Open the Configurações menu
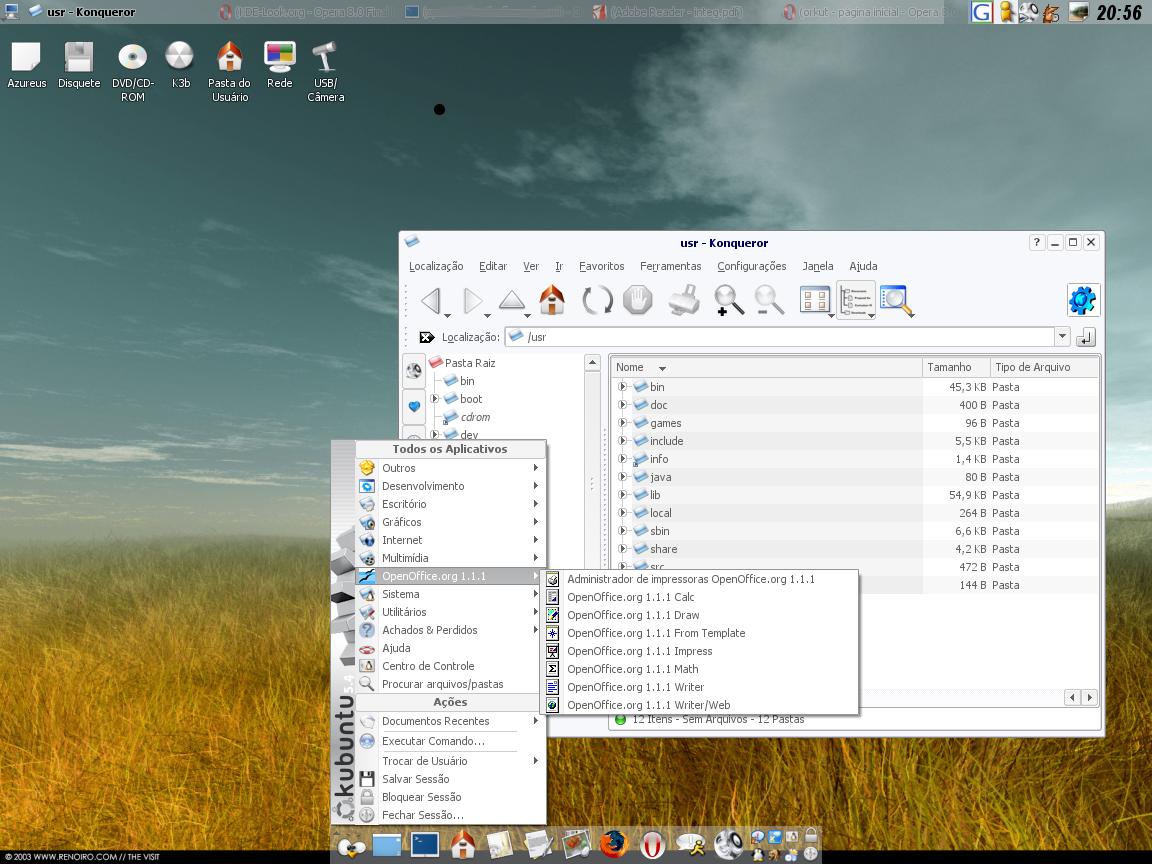1152x864 pixels. 752,266
